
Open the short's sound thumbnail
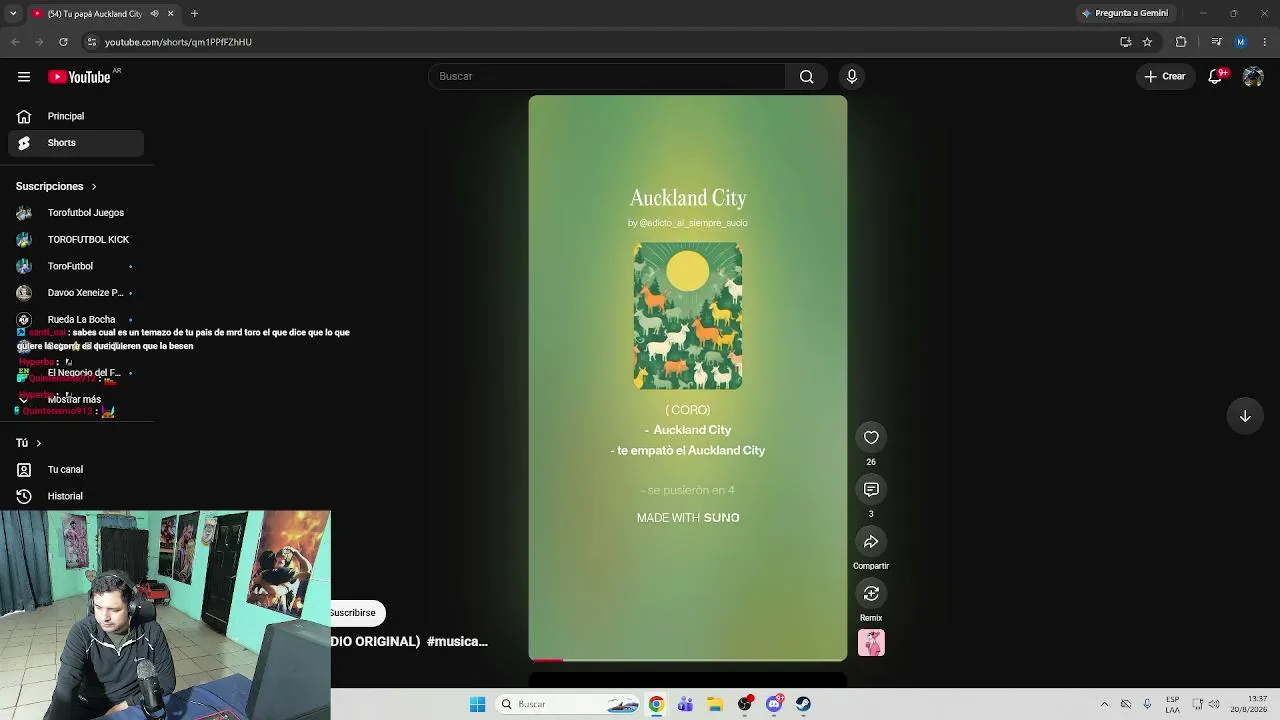point(871,643)
